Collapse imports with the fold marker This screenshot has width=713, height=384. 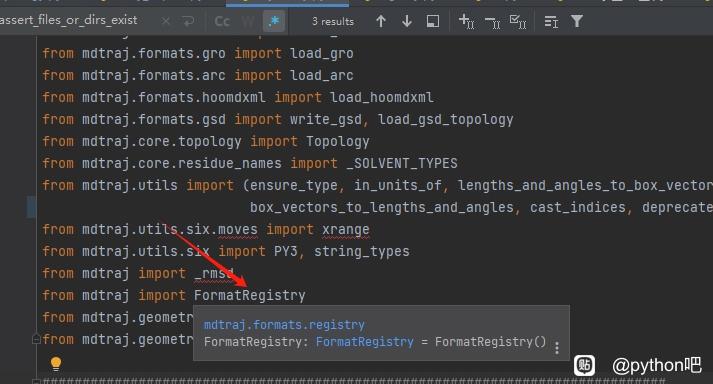(x=36, y=339)
